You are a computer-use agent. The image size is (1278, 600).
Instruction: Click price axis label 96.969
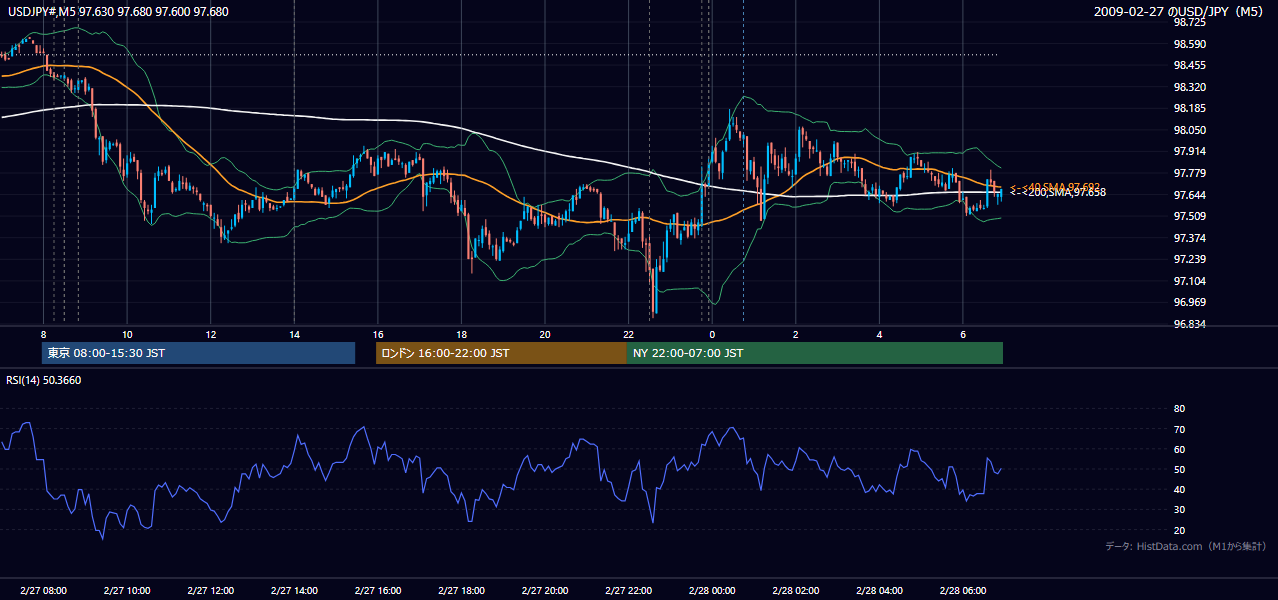click(1189, 302)
